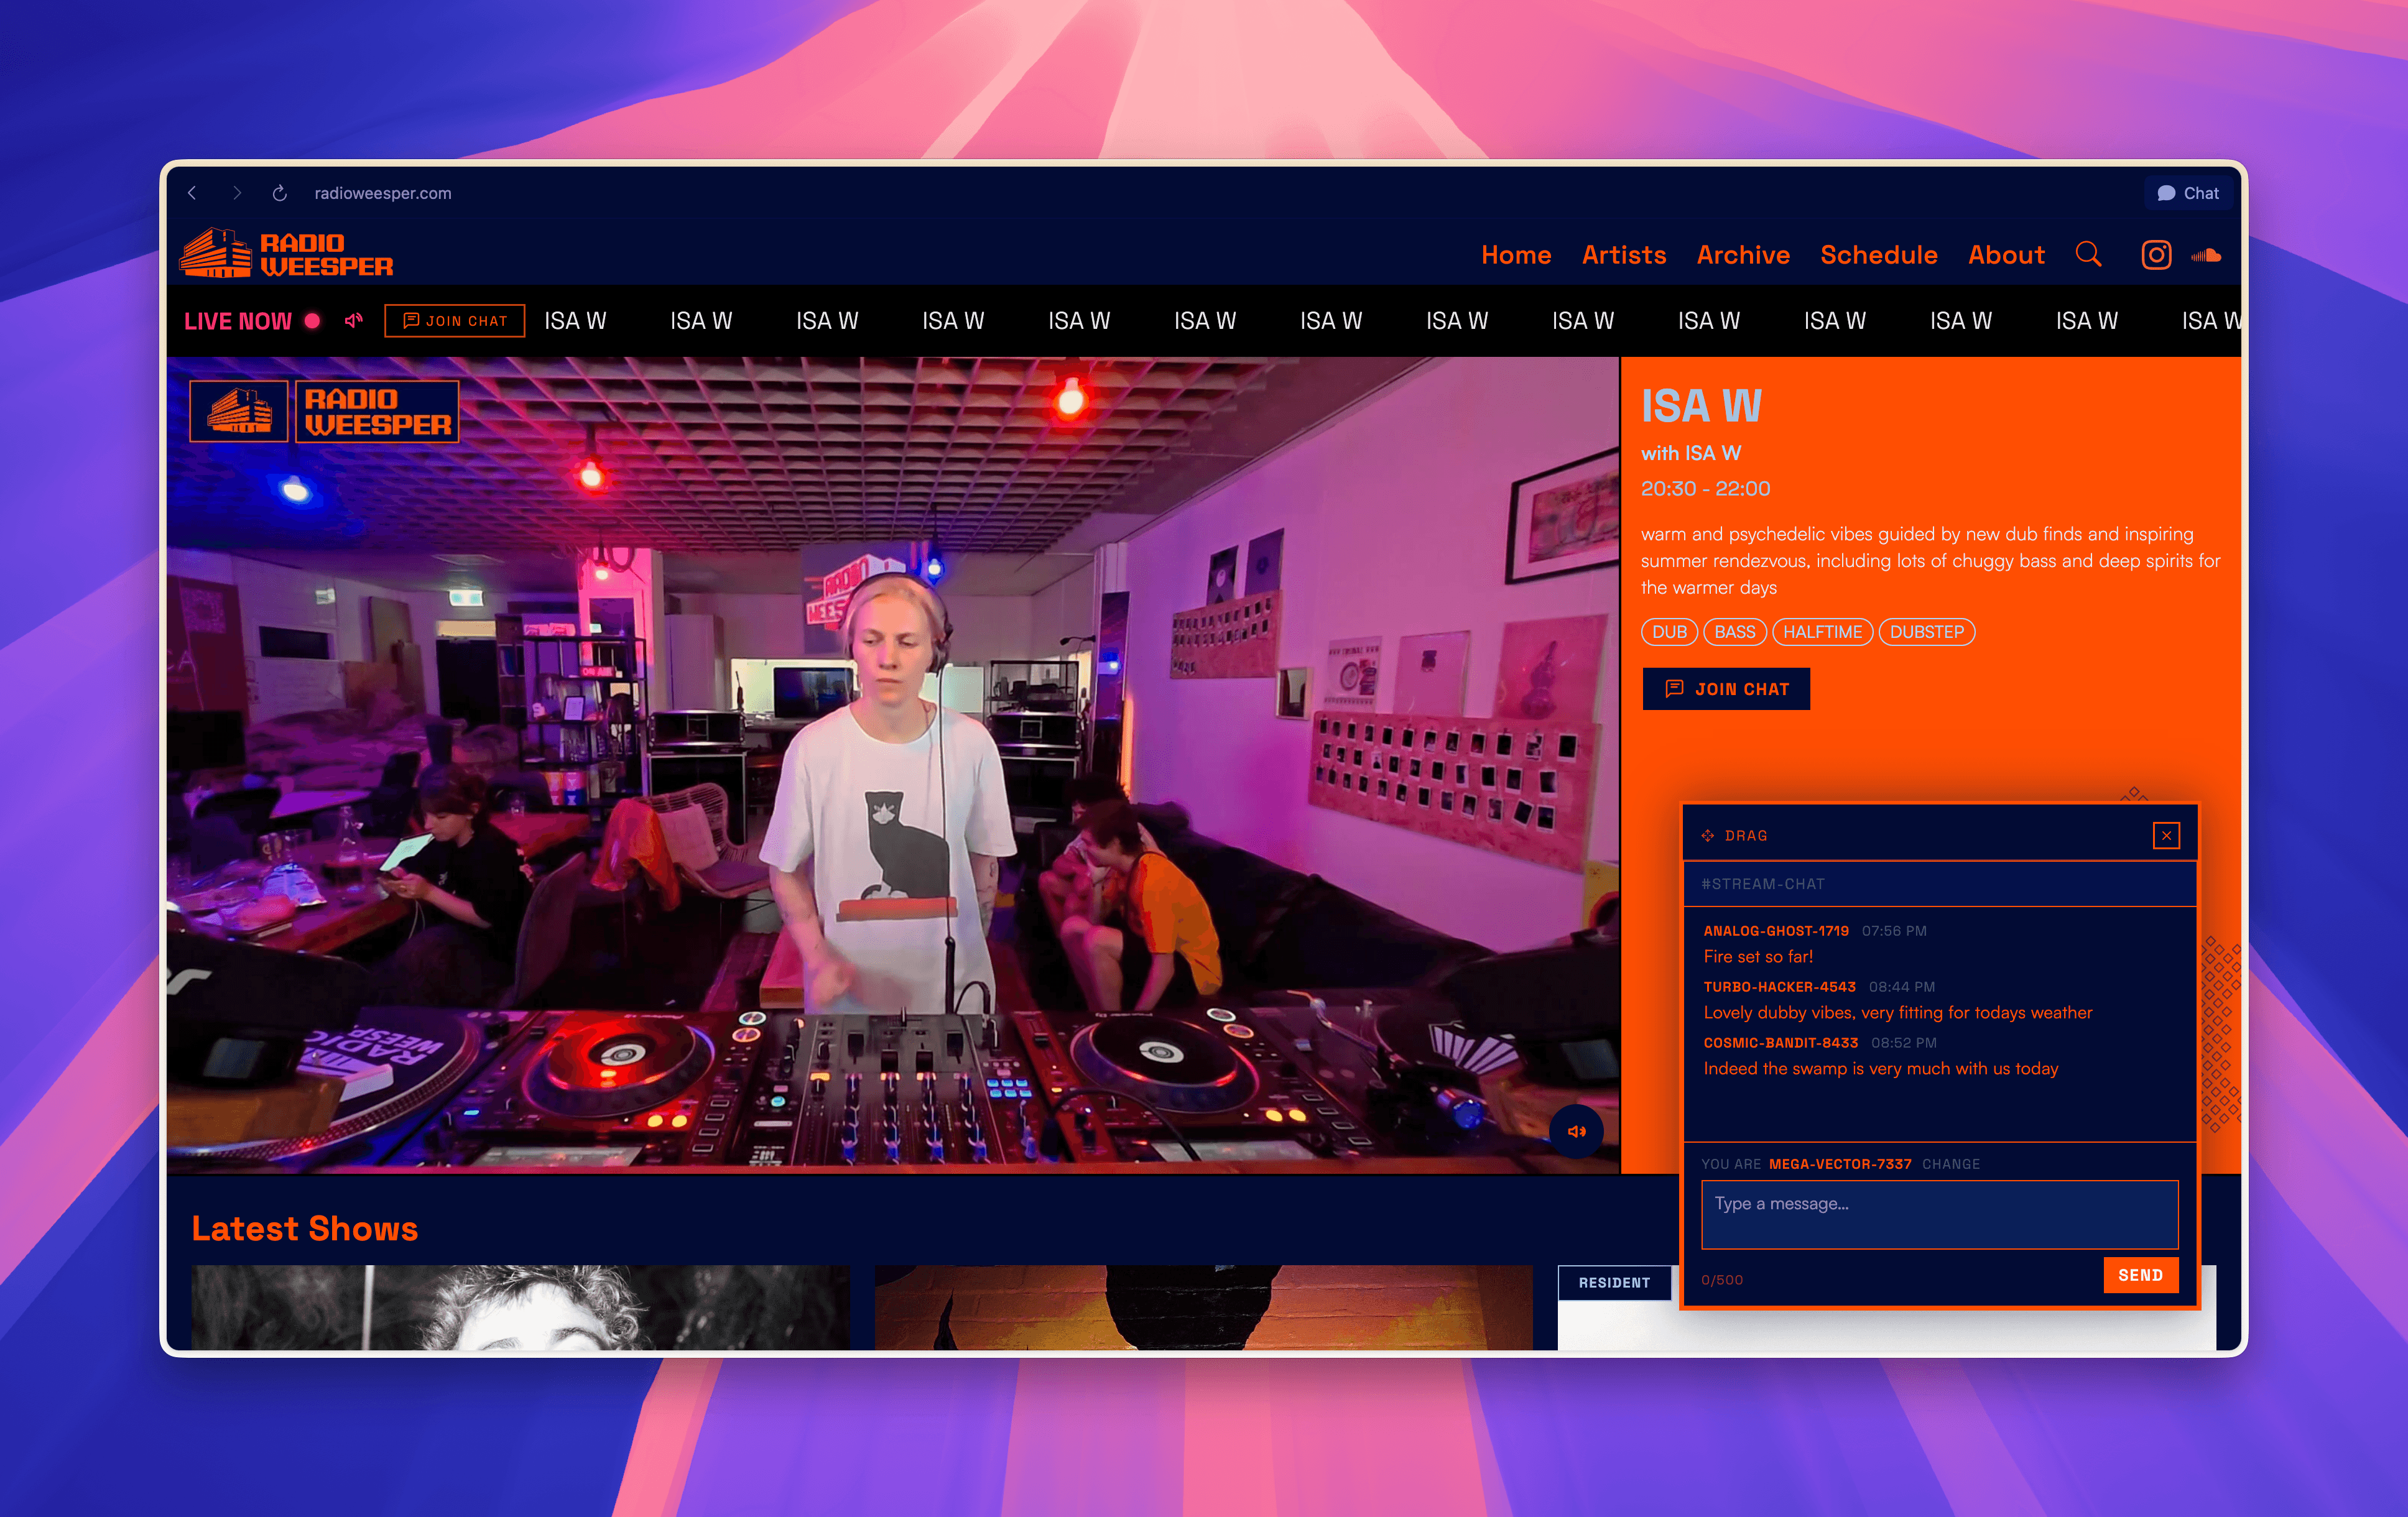Click the RESIDENT badge
The image size is (2408, 1517).
click(x=1614, y=1283)
